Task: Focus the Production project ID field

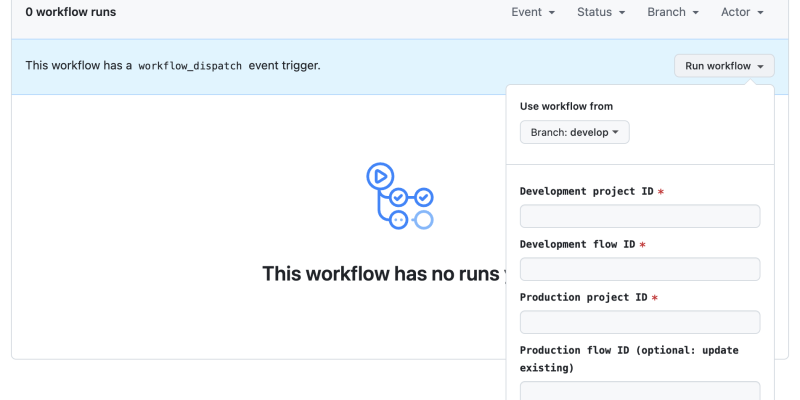Action: [640, 322]
